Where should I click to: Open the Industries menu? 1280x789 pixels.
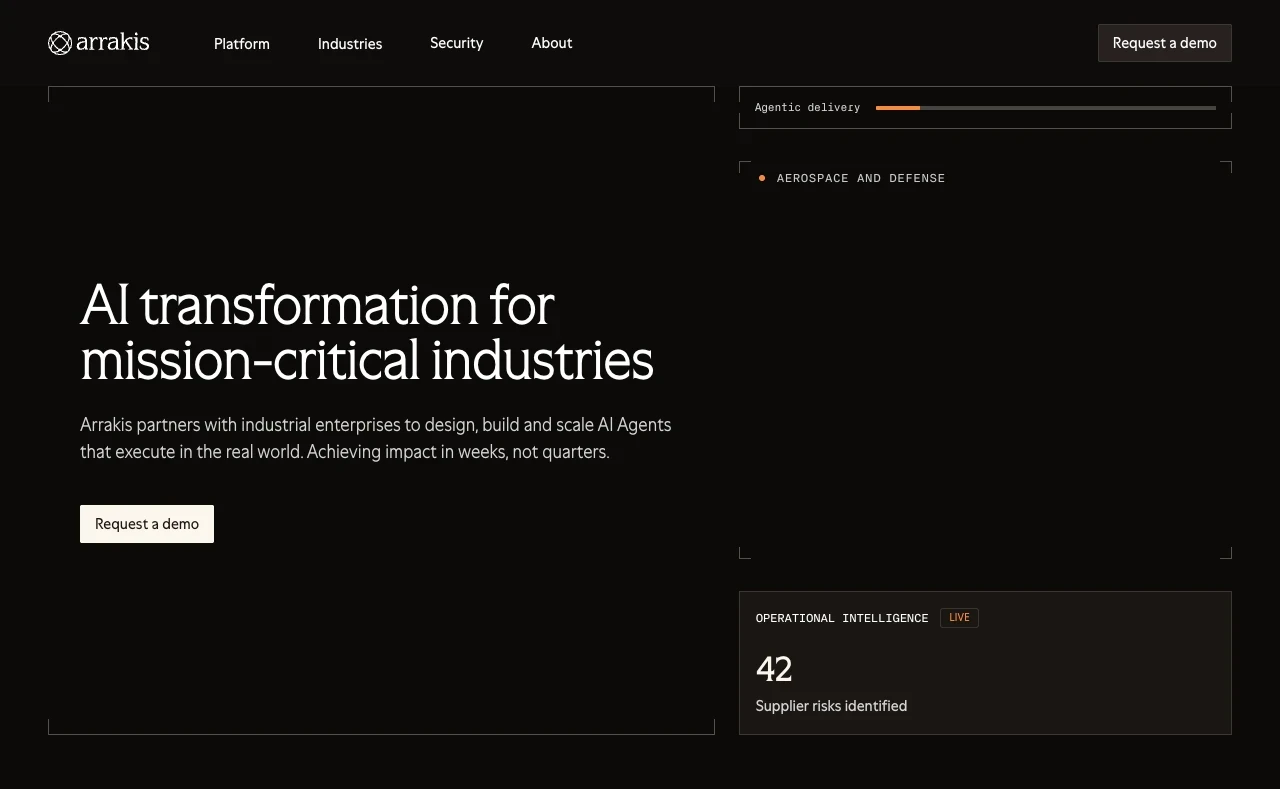click(x=350, y=43)
